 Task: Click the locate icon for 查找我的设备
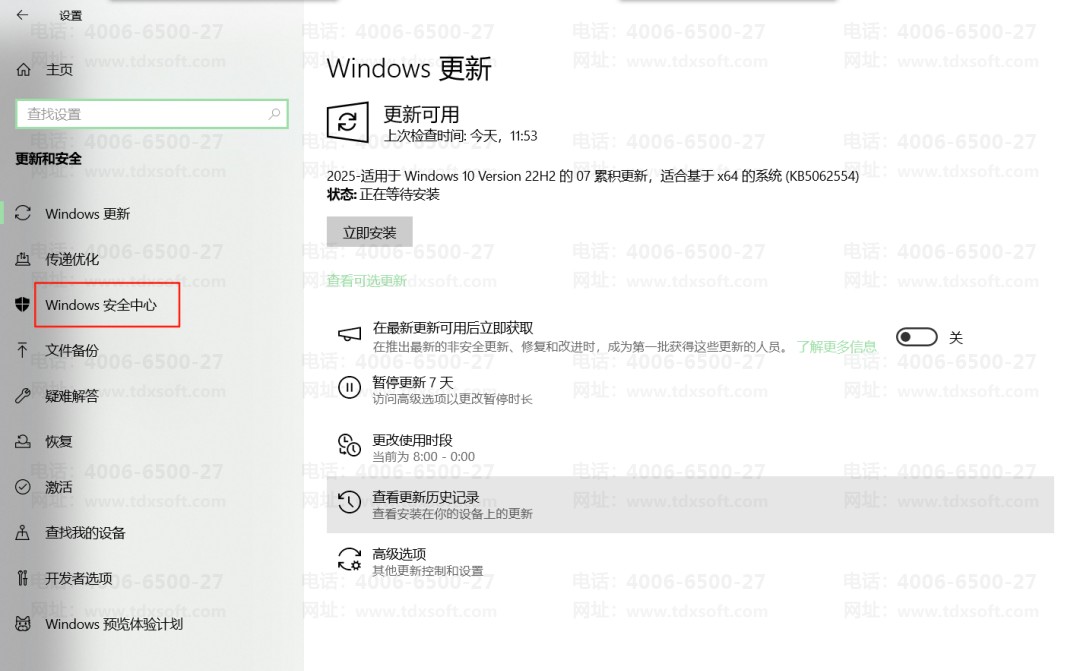[23, 532]
